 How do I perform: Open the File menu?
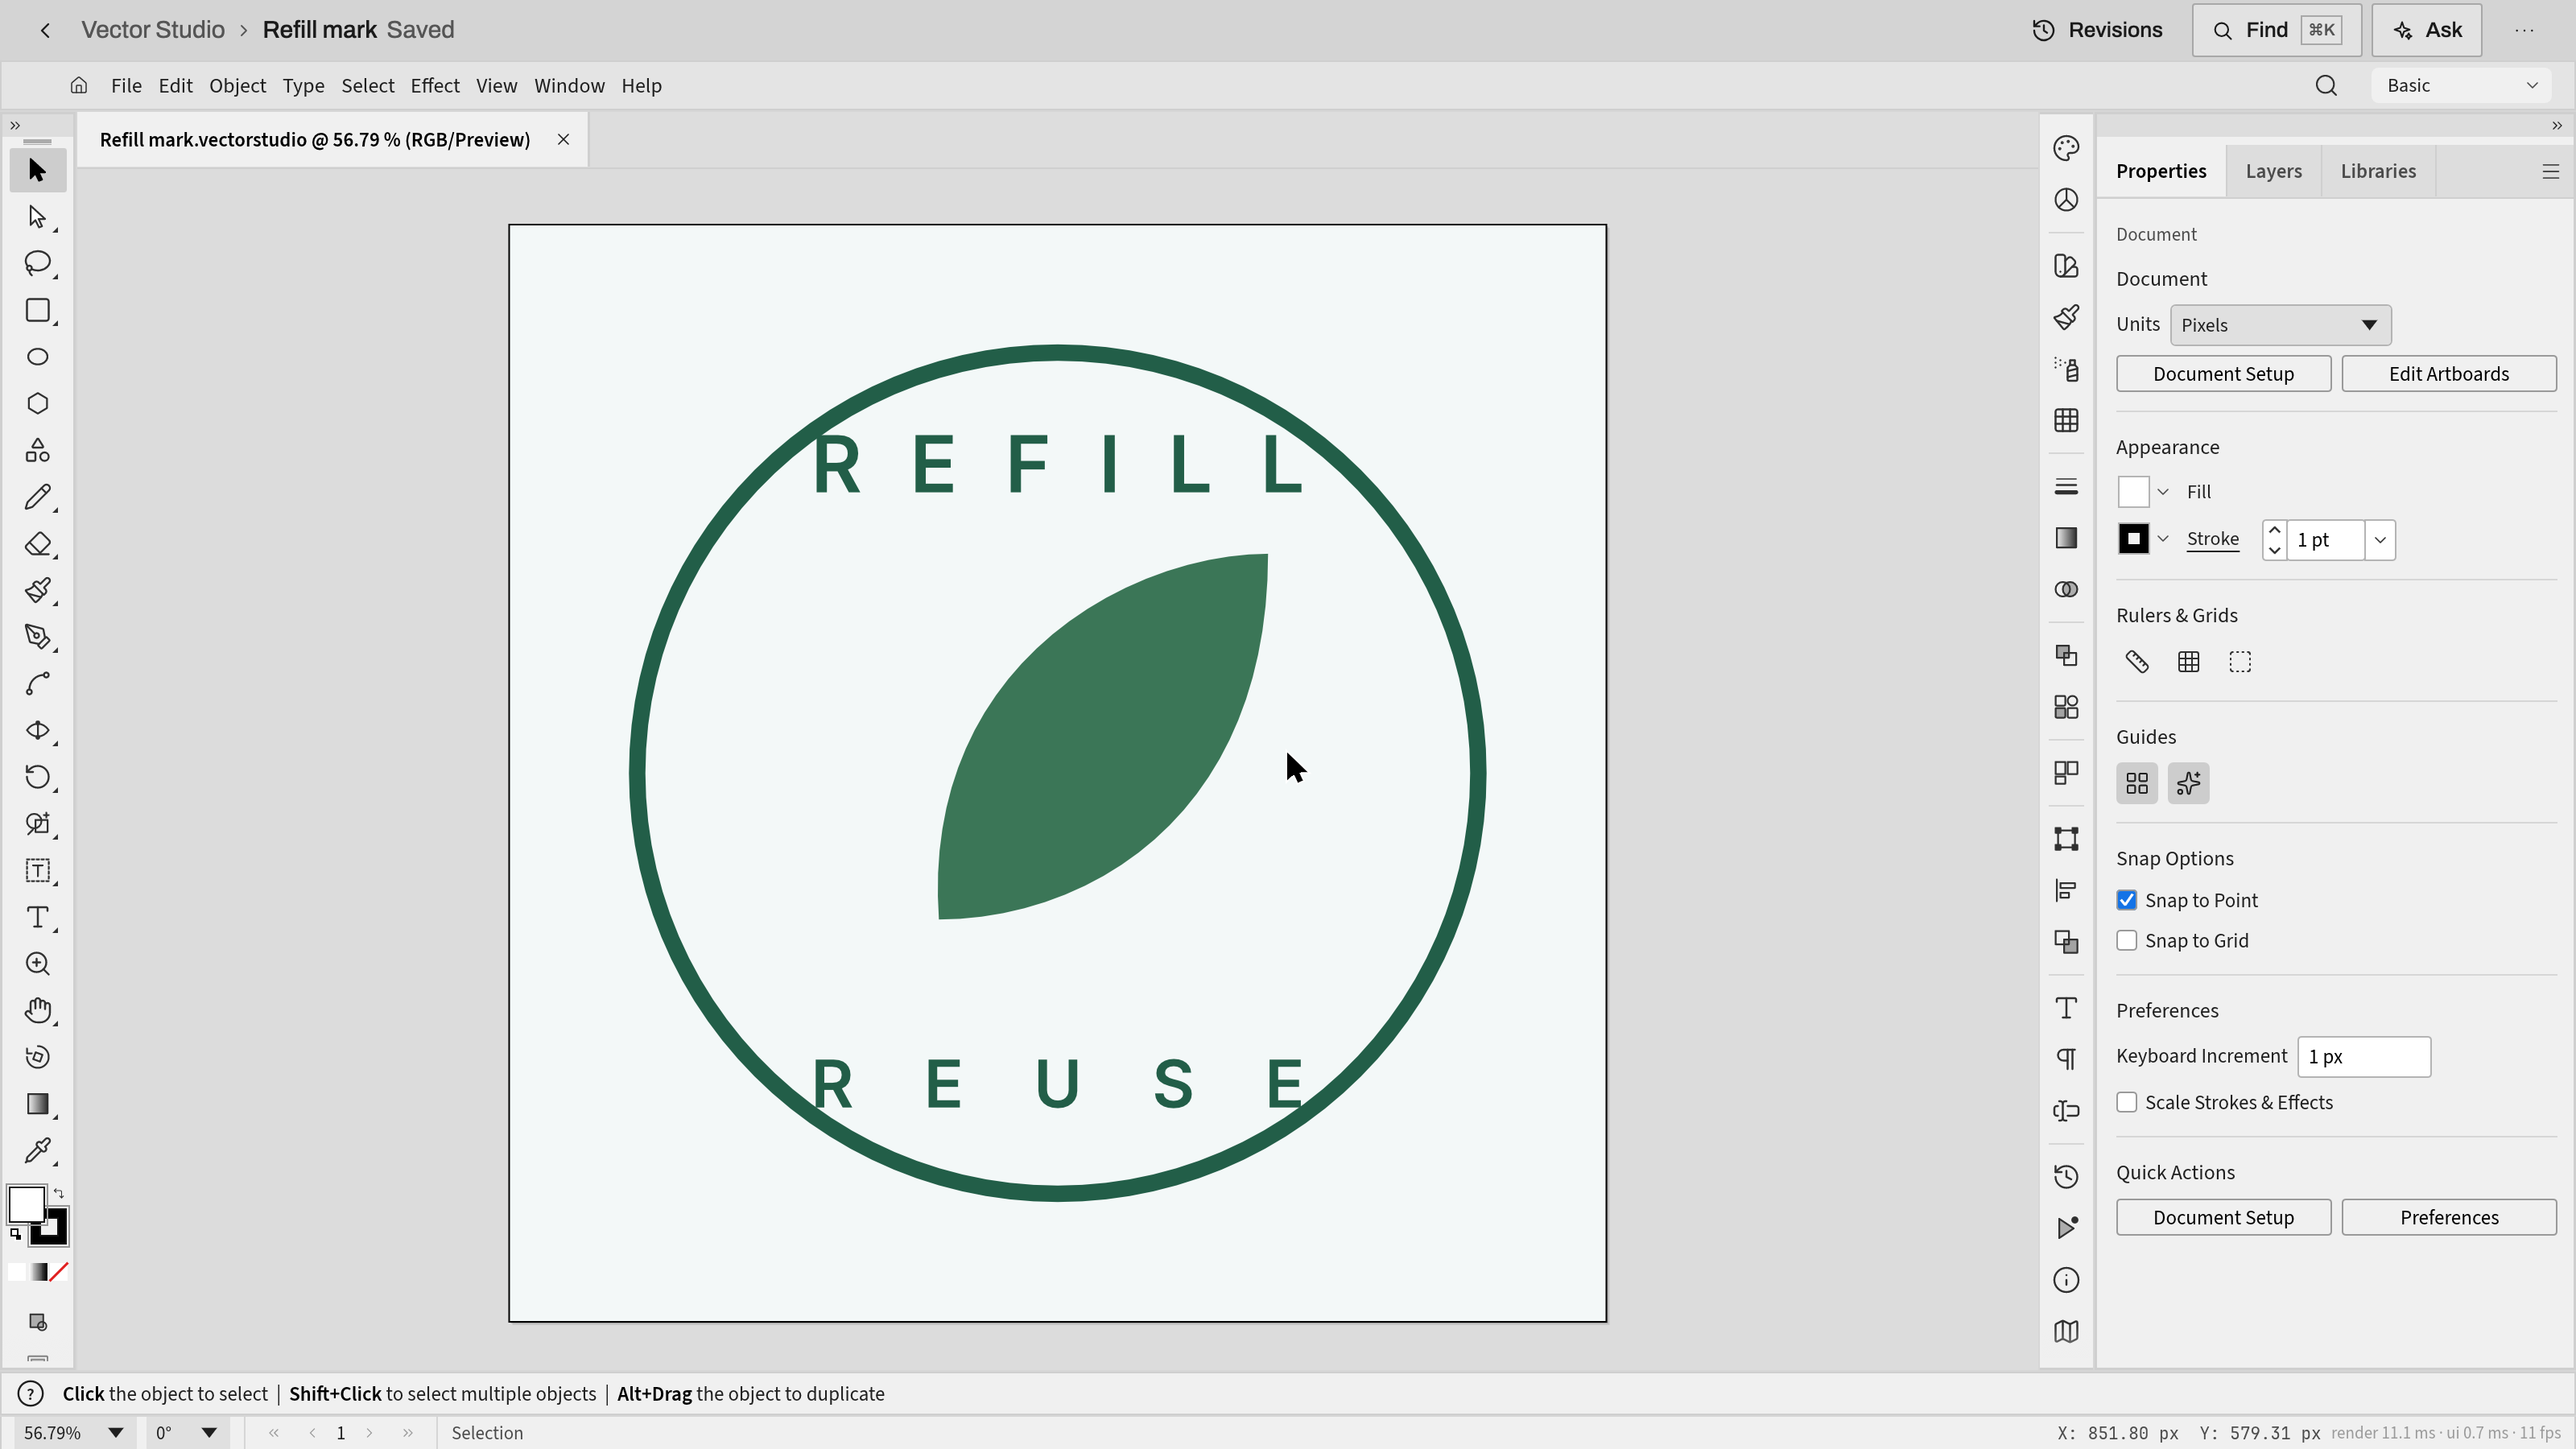tap(126, 86)
